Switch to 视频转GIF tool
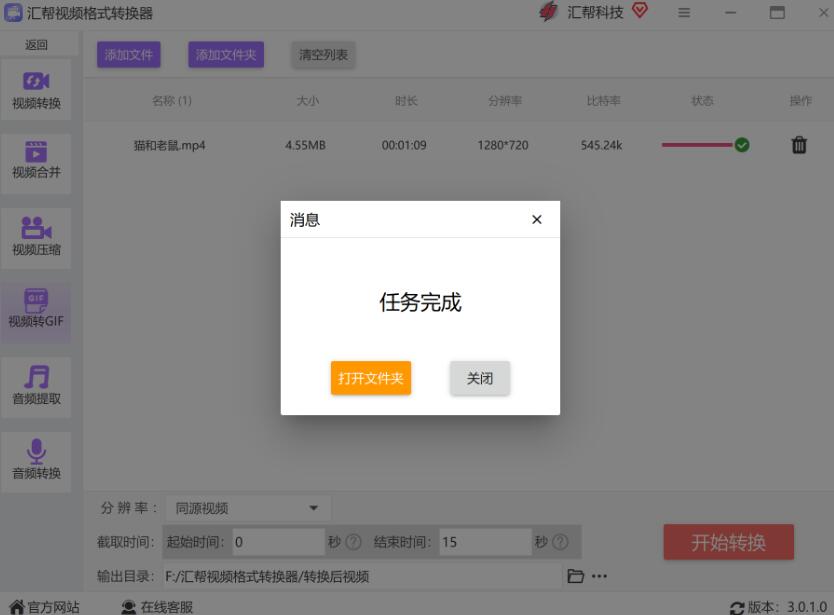Viewport: 834px width, 615px height. [x=36, y=310]
